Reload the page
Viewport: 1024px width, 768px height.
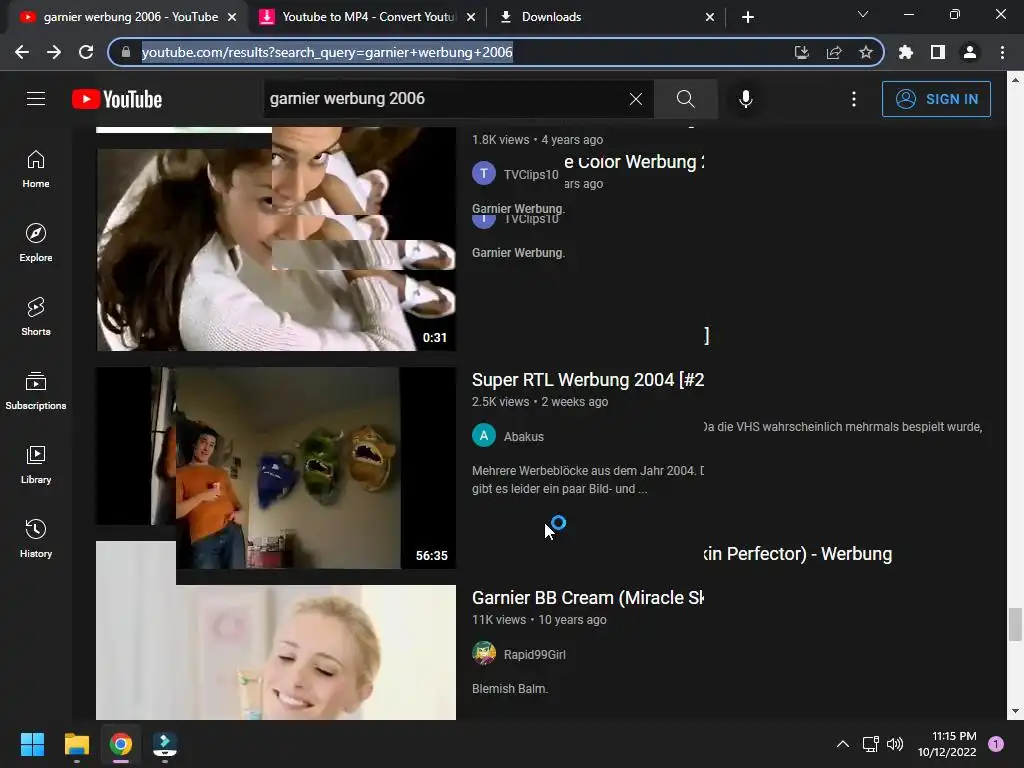tap(86, 52)
